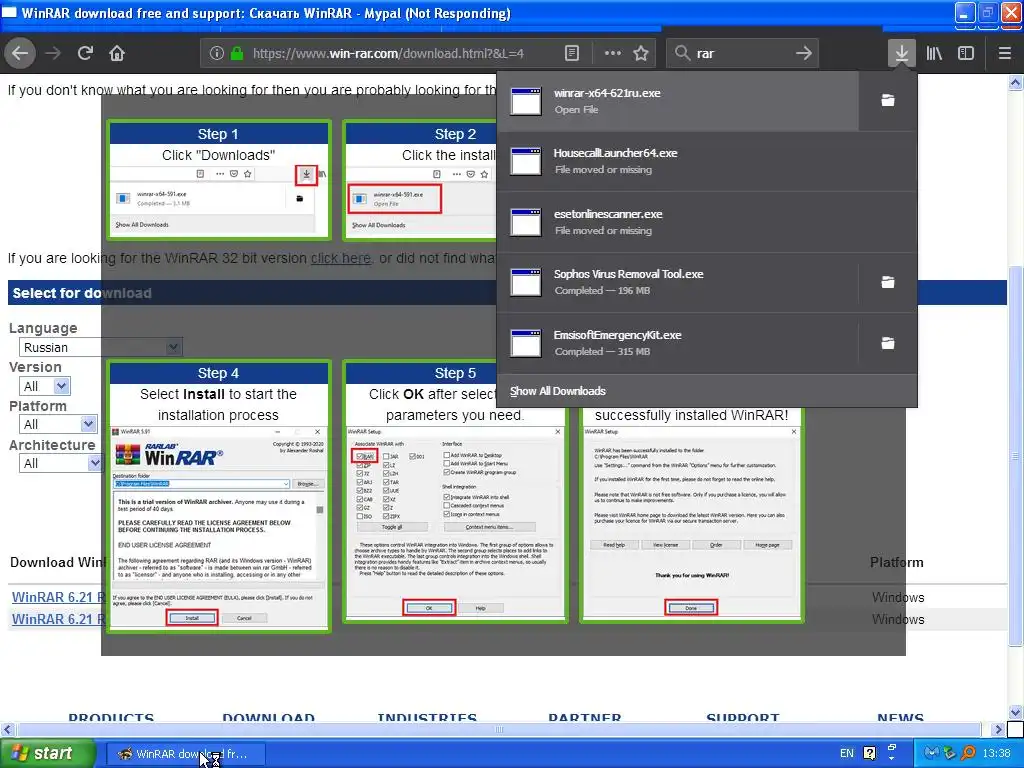
Task: Open the Library toolbar icon
Action: point(934,53)
